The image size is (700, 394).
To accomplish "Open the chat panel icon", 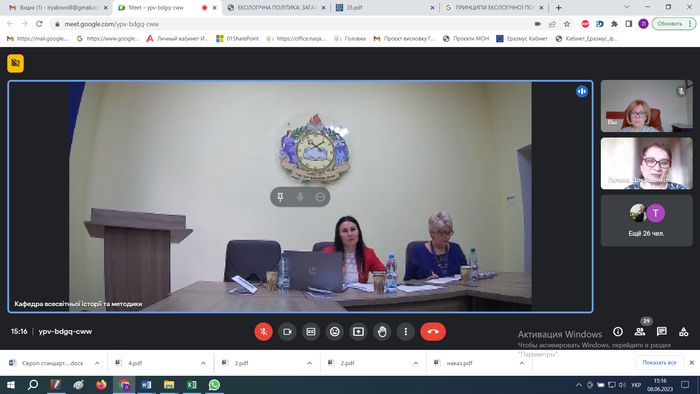I will tap(662, 332).
